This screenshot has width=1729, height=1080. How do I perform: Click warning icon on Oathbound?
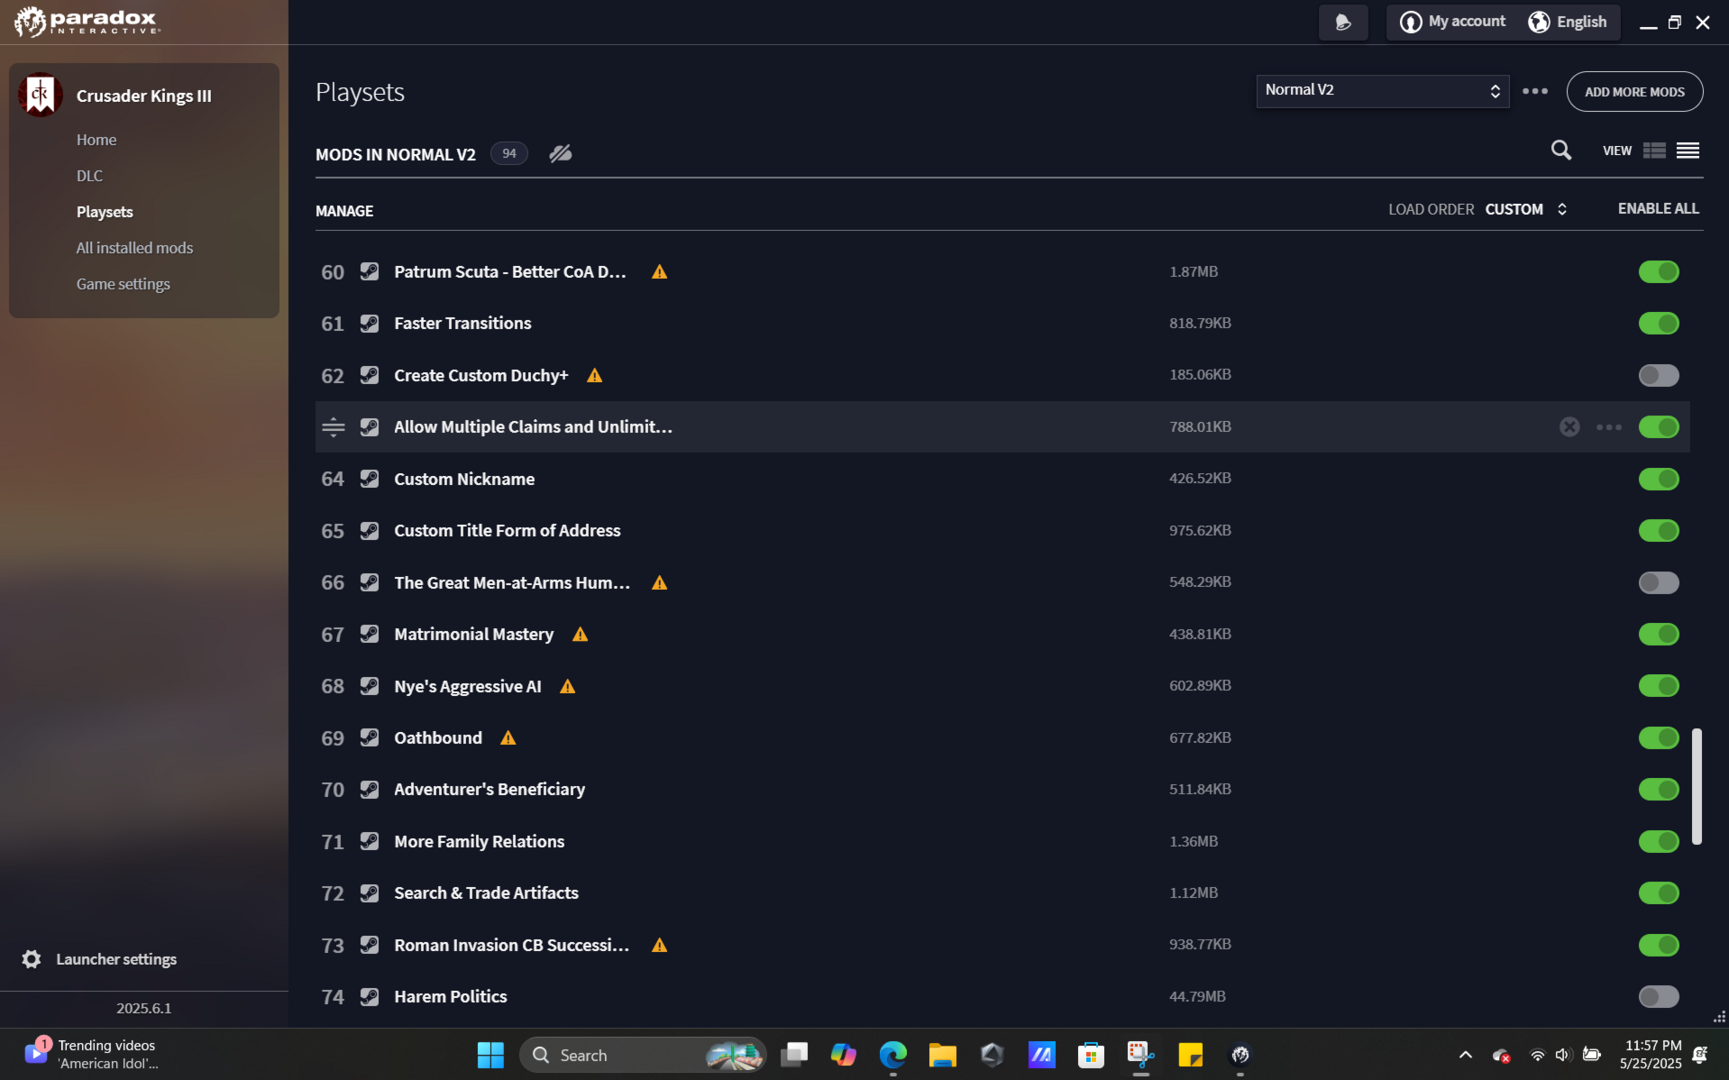pos(508,738)
